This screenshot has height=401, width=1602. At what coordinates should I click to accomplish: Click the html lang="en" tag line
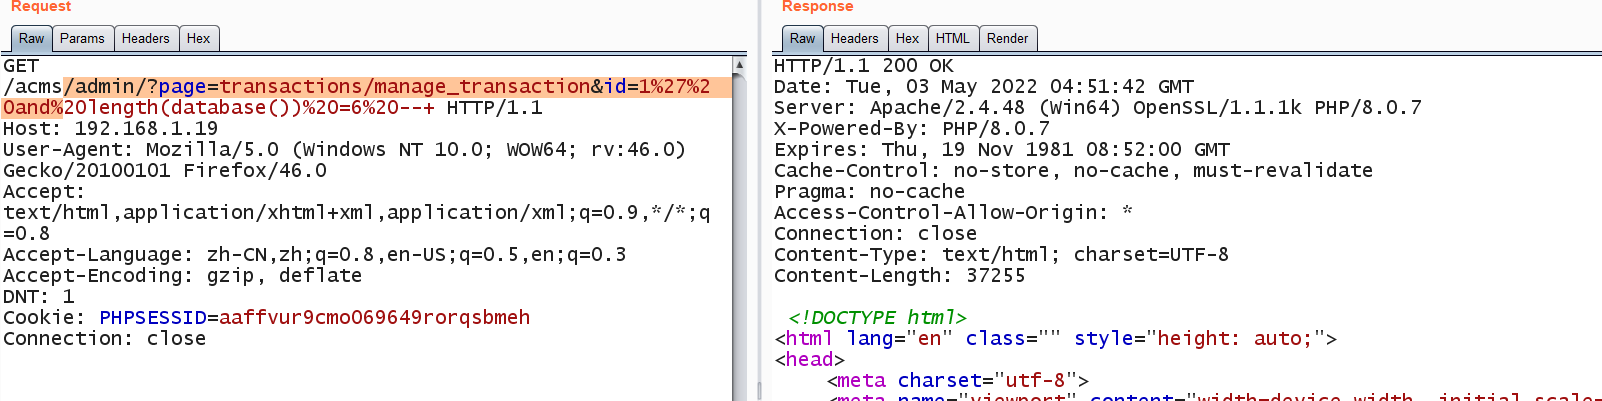[1056, 339]
